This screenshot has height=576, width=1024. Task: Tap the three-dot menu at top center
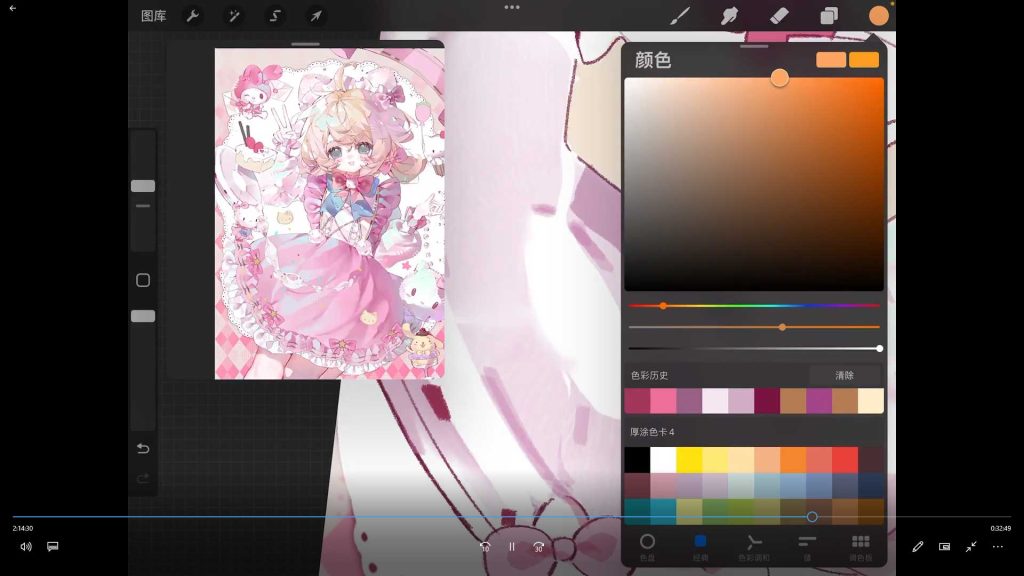512,7
